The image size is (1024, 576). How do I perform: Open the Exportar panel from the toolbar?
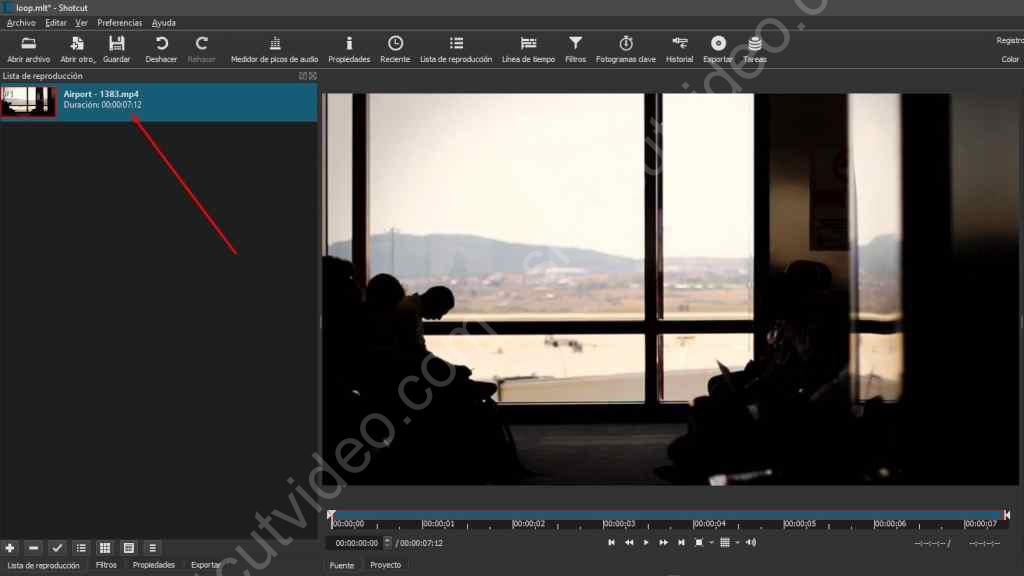(717, 48)
